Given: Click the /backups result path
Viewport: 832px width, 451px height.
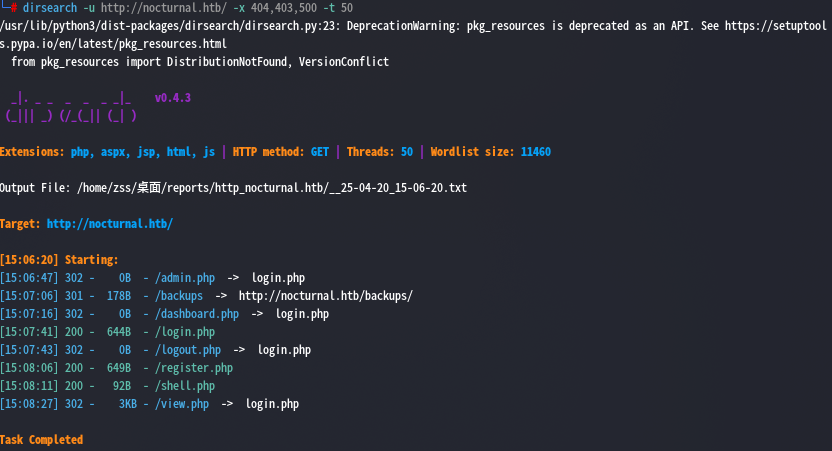Looking at the screenshot, I should tap(179, 296).
